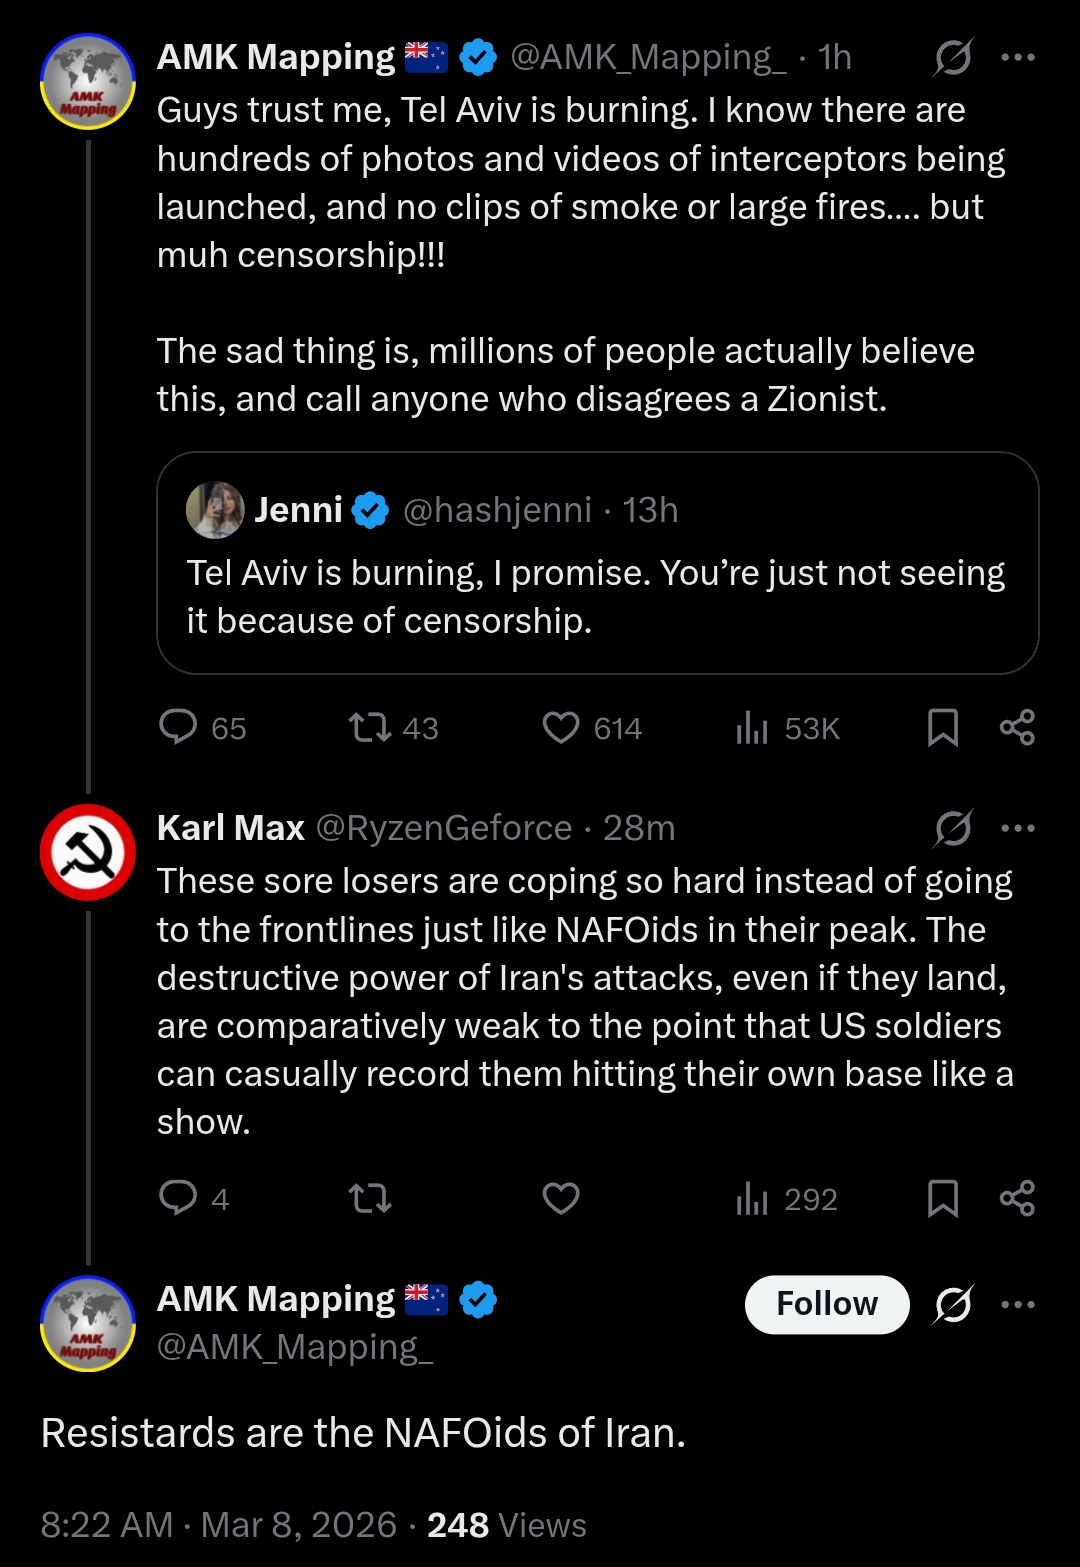Screen dimensions: 1080x1567
Task: Share Karl Max's reply
Action: 1017,1197
